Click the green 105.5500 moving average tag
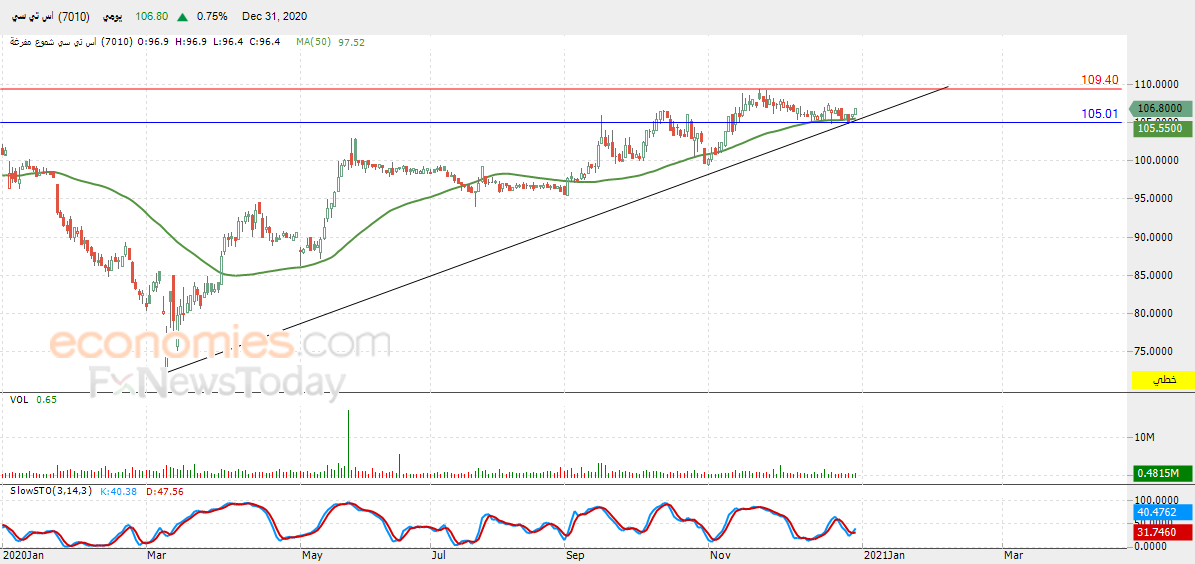The height and width of the screenshot is (564, 1195). point(1163,130)
